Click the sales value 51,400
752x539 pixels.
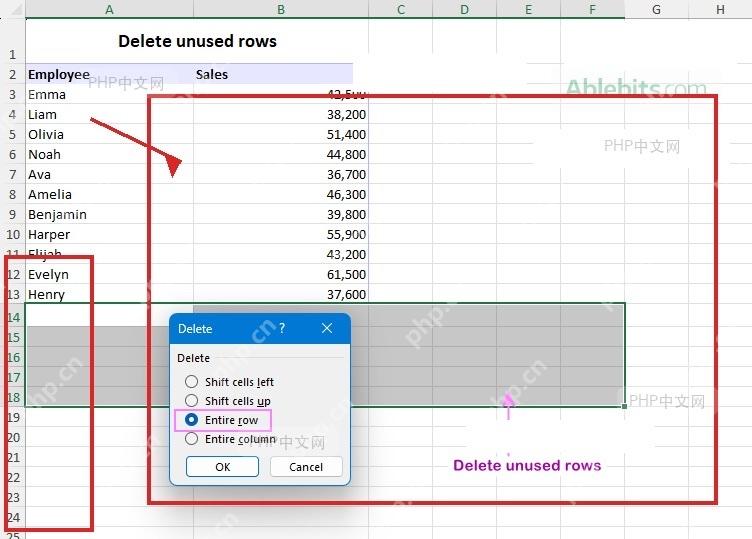281,134
